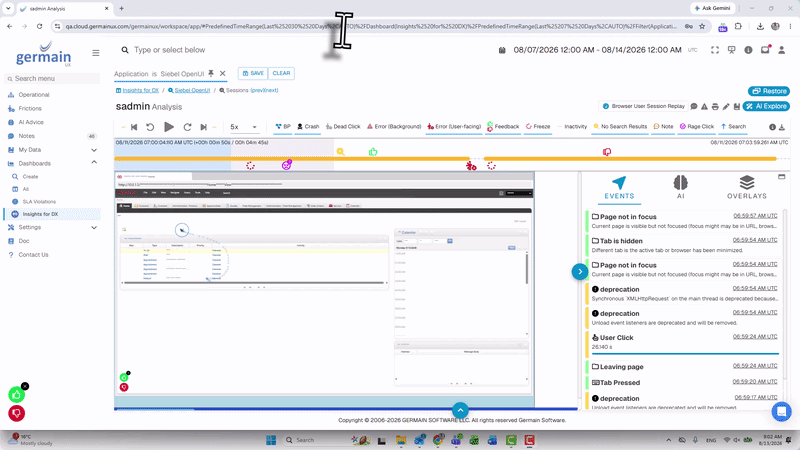The height and width of the screenshot is (450, 800).
Task: Click the save floppy icon near AI Explore
Action: coord(737,107)
